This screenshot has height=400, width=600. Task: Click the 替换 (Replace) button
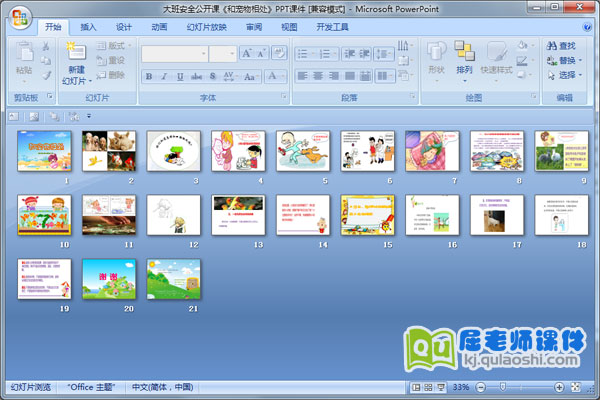tap(566, 60)
